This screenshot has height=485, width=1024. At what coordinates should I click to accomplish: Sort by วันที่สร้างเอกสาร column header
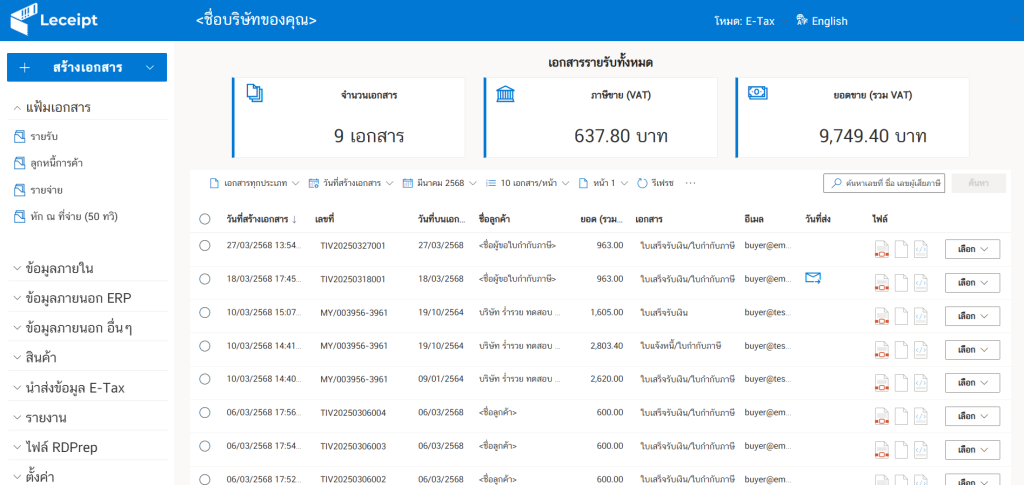pyautogui.click(x=261, y=219)
